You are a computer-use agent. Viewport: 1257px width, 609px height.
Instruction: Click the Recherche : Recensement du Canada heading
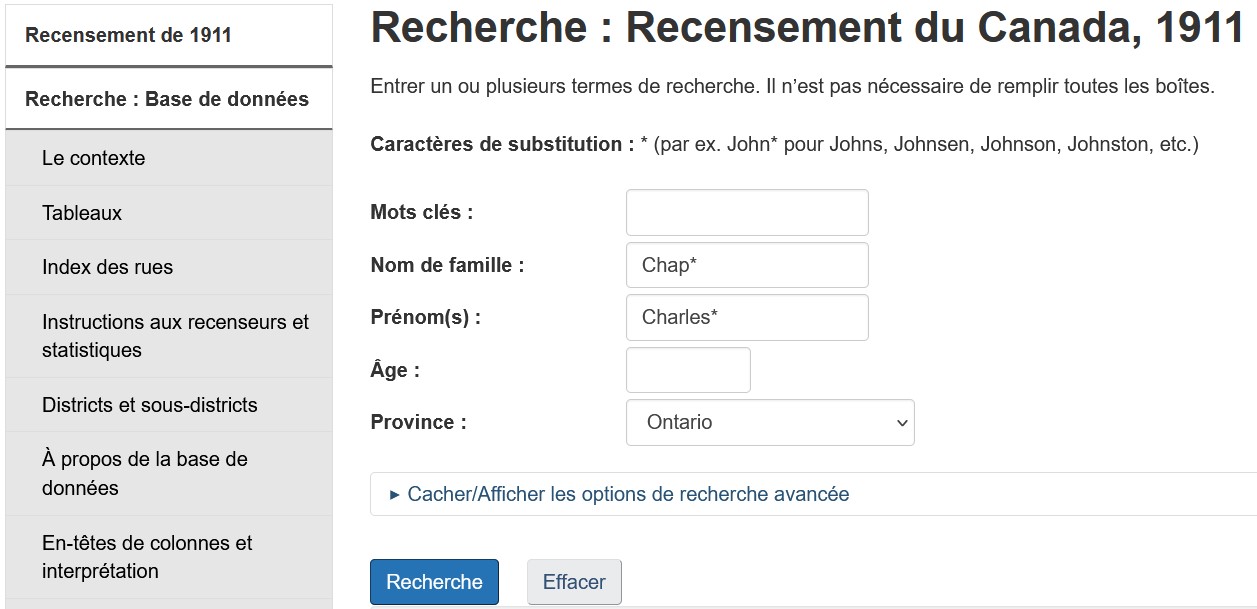click(806, 29)
